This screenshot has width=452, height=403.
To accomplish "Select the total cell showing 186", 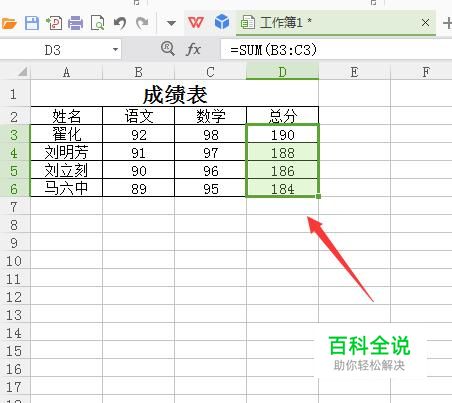I will pyautogui.click(x=282, y=170).
